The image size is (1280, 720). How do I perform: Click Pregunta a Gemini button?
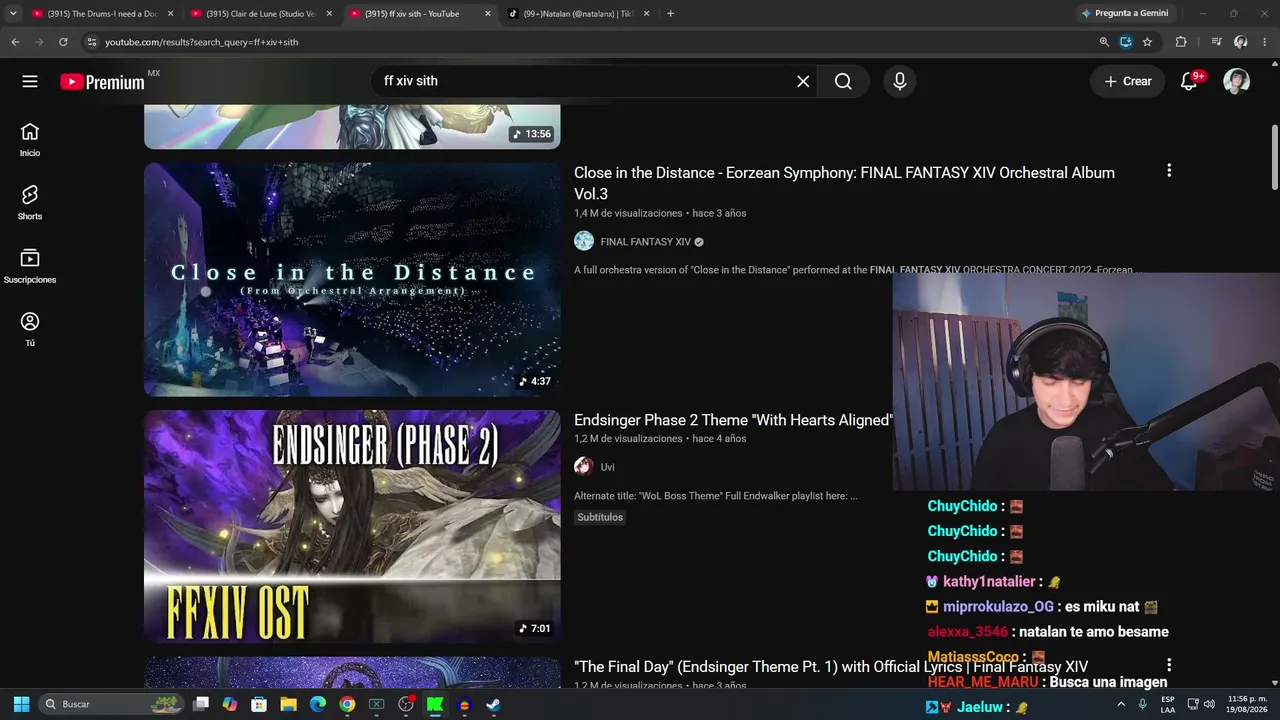[x=1125, y=13]
